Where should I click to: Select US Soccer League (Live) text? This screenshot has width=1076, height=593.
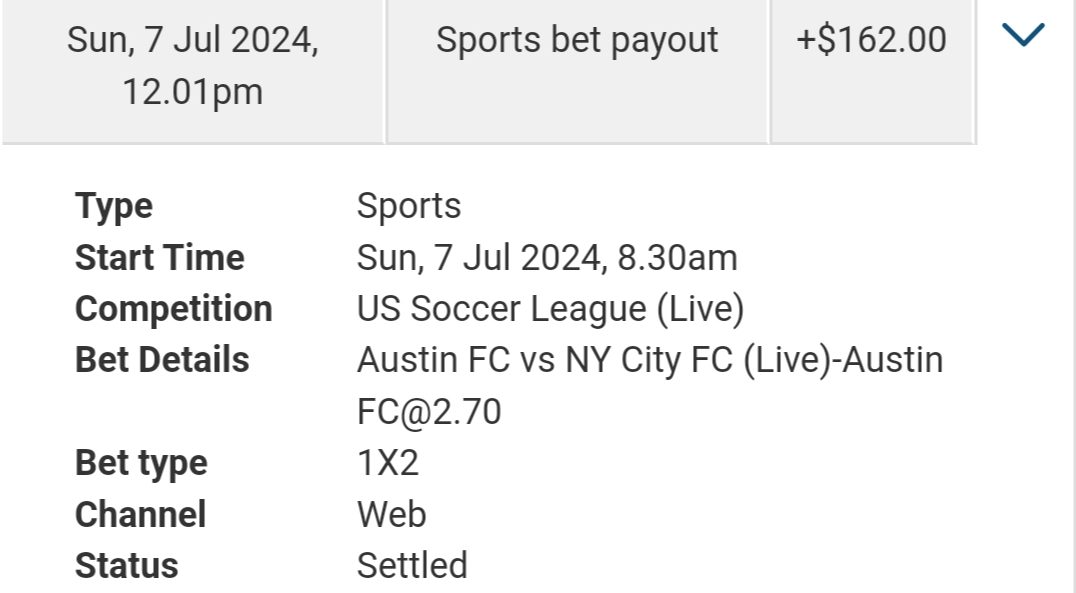pos(550,309)
